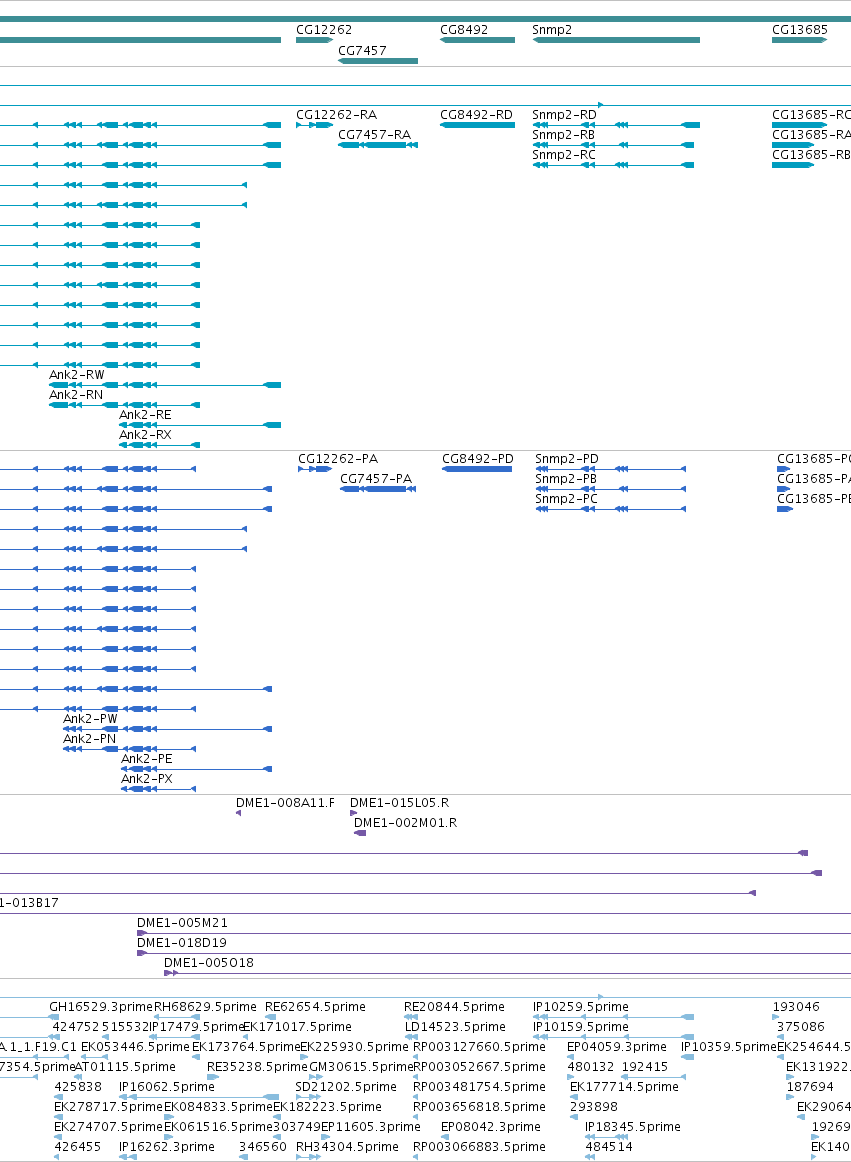Click the RP003127660.5prime cDNA
The image size is (851, 1162).
(x=417, y=1057)
